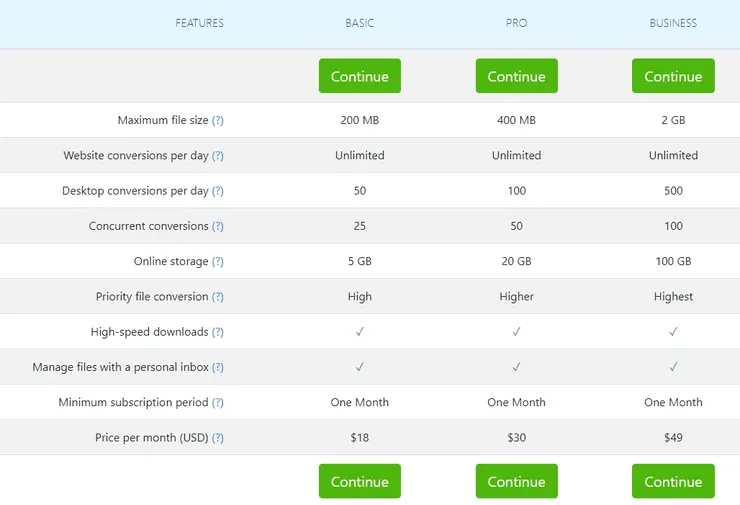
Task: Click the '100 GB' online storage value
Action: pyautogui.click(x=673, y=261)
